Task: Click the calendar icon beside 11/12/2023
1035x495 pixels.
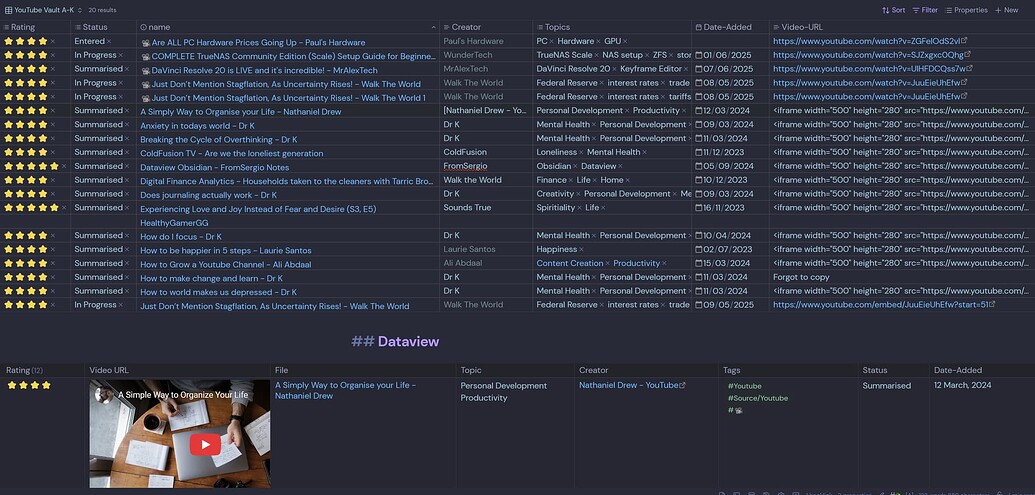Action: tap(698, 152)
